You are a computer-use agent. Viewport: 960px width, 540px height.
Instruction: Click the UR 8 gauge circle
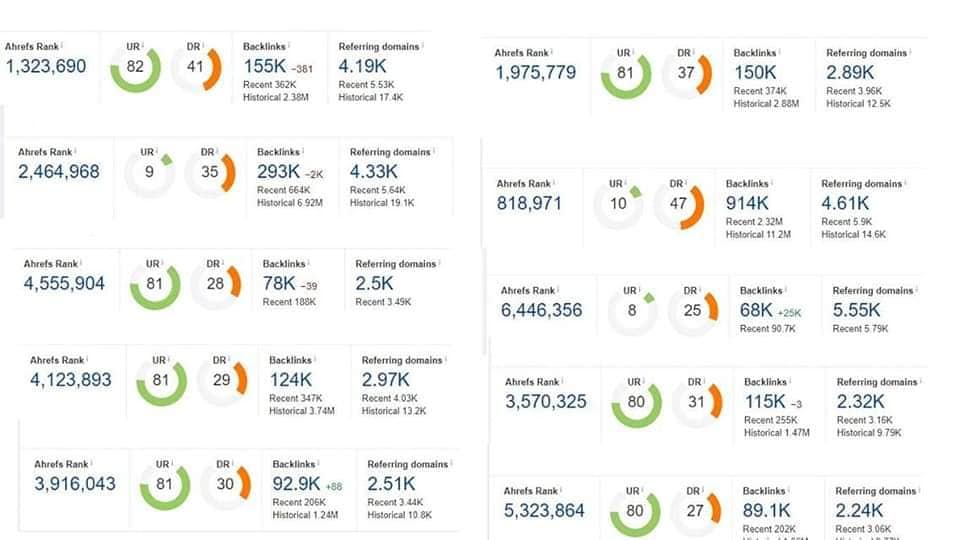[632, 310]
